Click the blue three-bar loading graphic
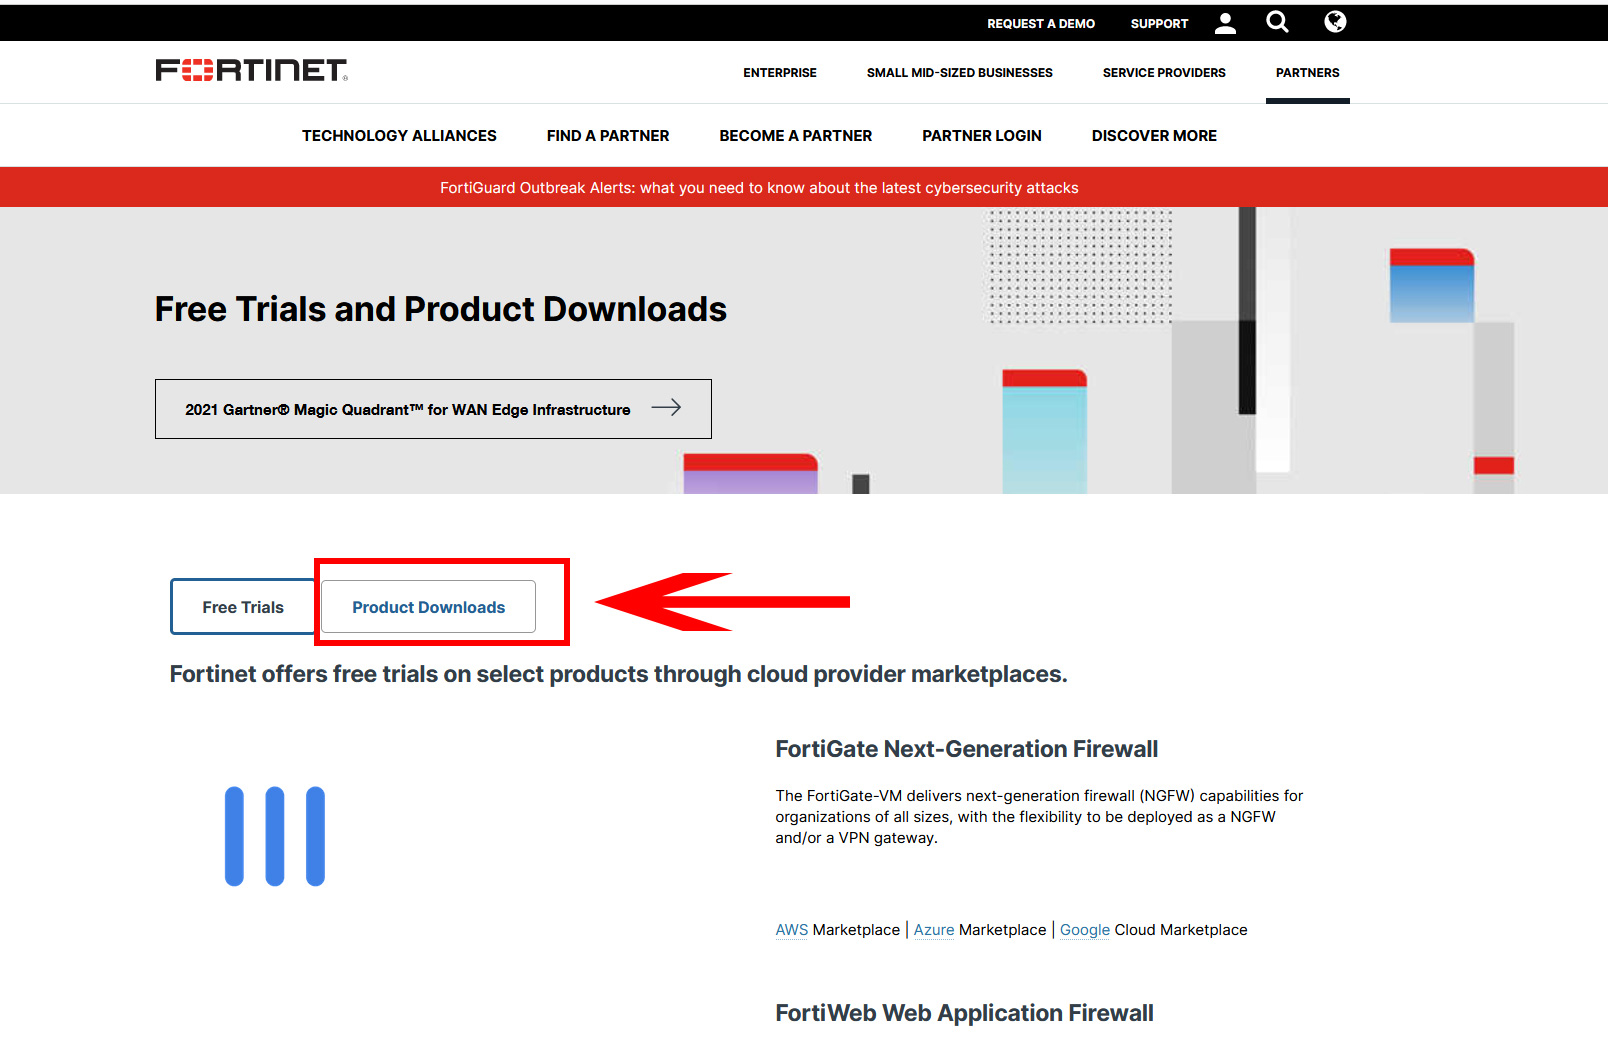1608x1038 pixels. click(275, 836)
